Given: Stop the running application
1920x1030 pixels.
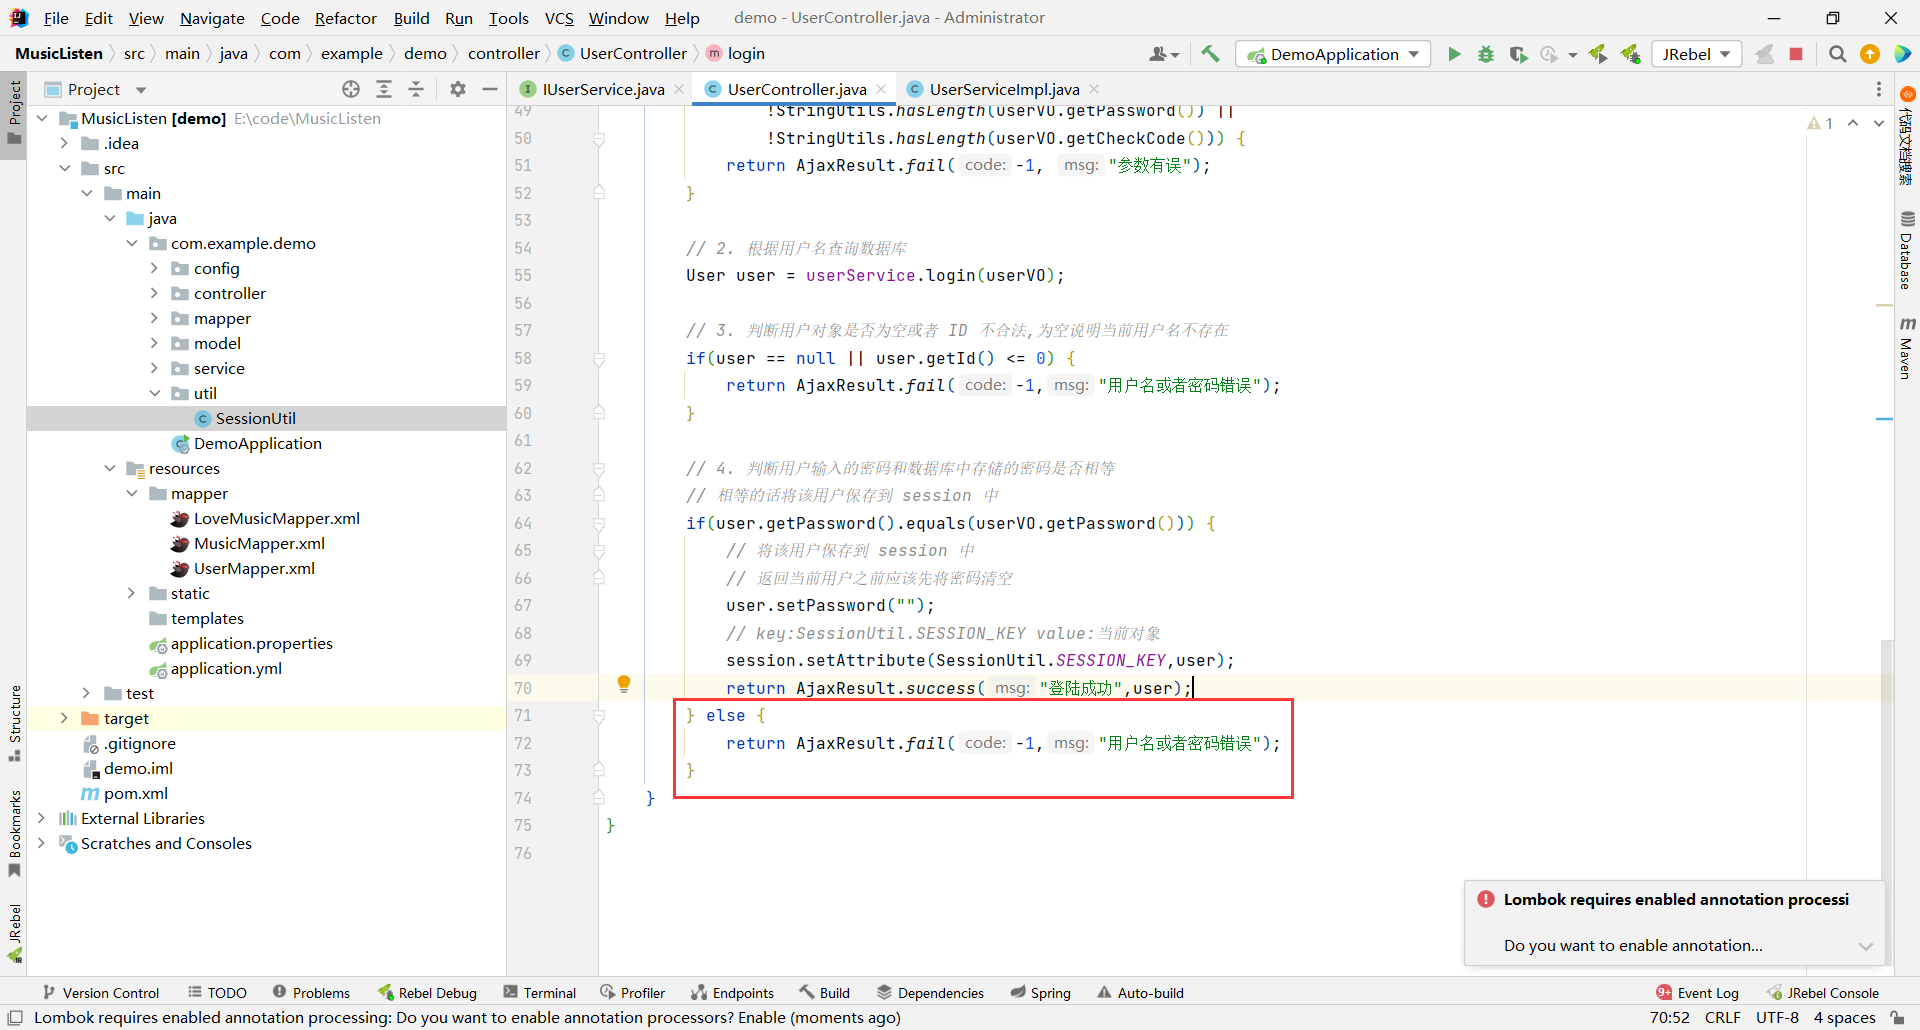Looking at the screenshot, I should point(1796,54).
